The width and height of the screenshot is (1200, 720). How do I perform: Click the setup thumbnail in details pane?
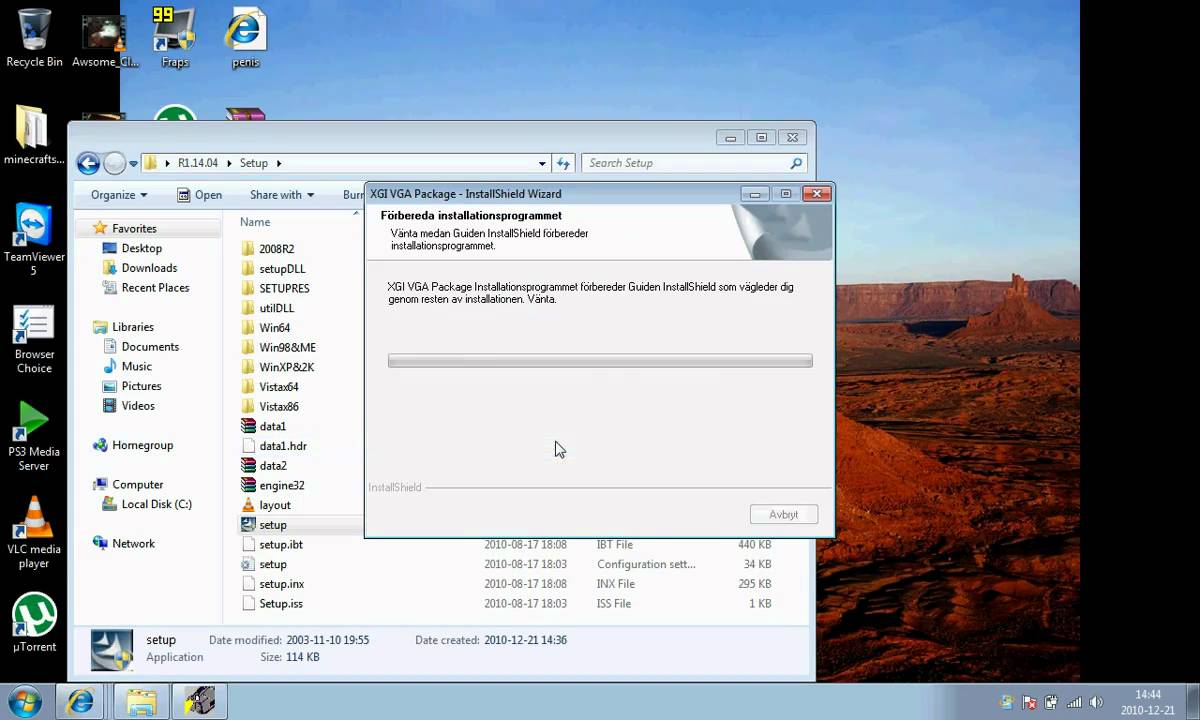111,650
